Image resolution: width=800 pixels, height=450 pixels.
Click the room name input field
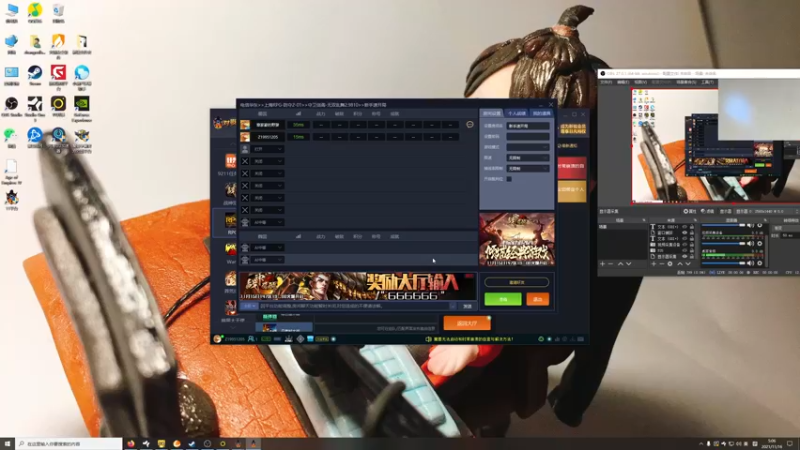pos(528,126)
